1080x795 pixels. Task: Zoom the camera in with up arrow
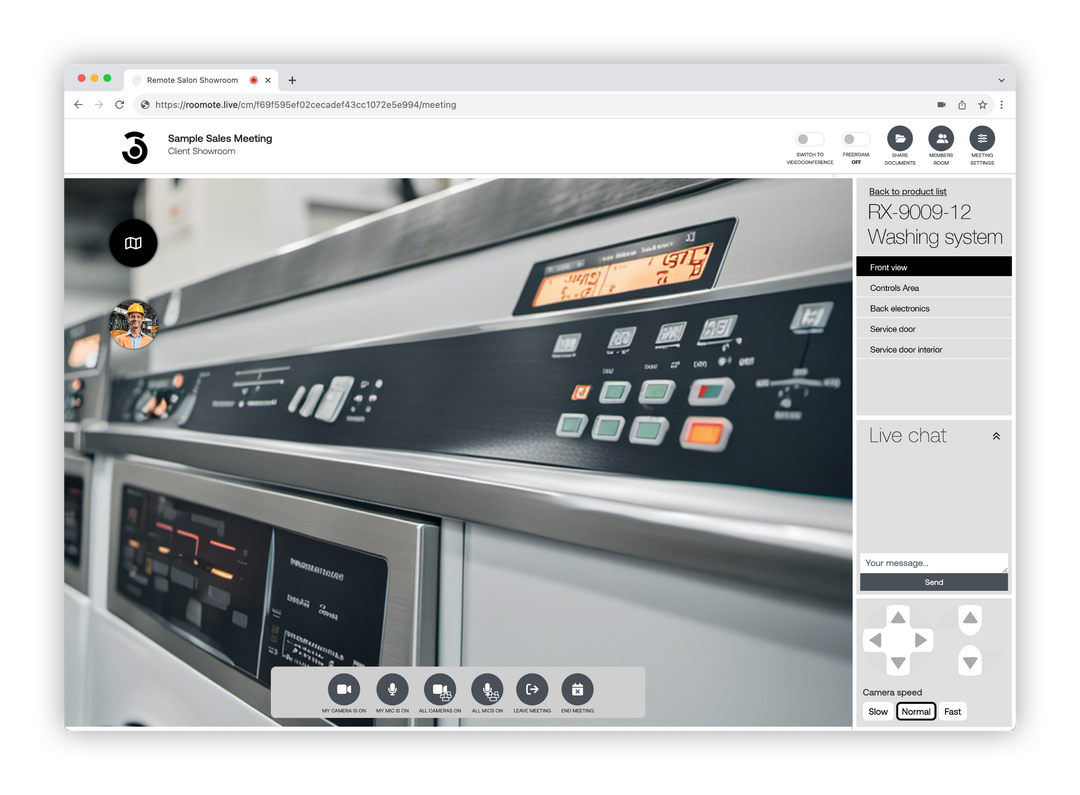pos(969,619)
